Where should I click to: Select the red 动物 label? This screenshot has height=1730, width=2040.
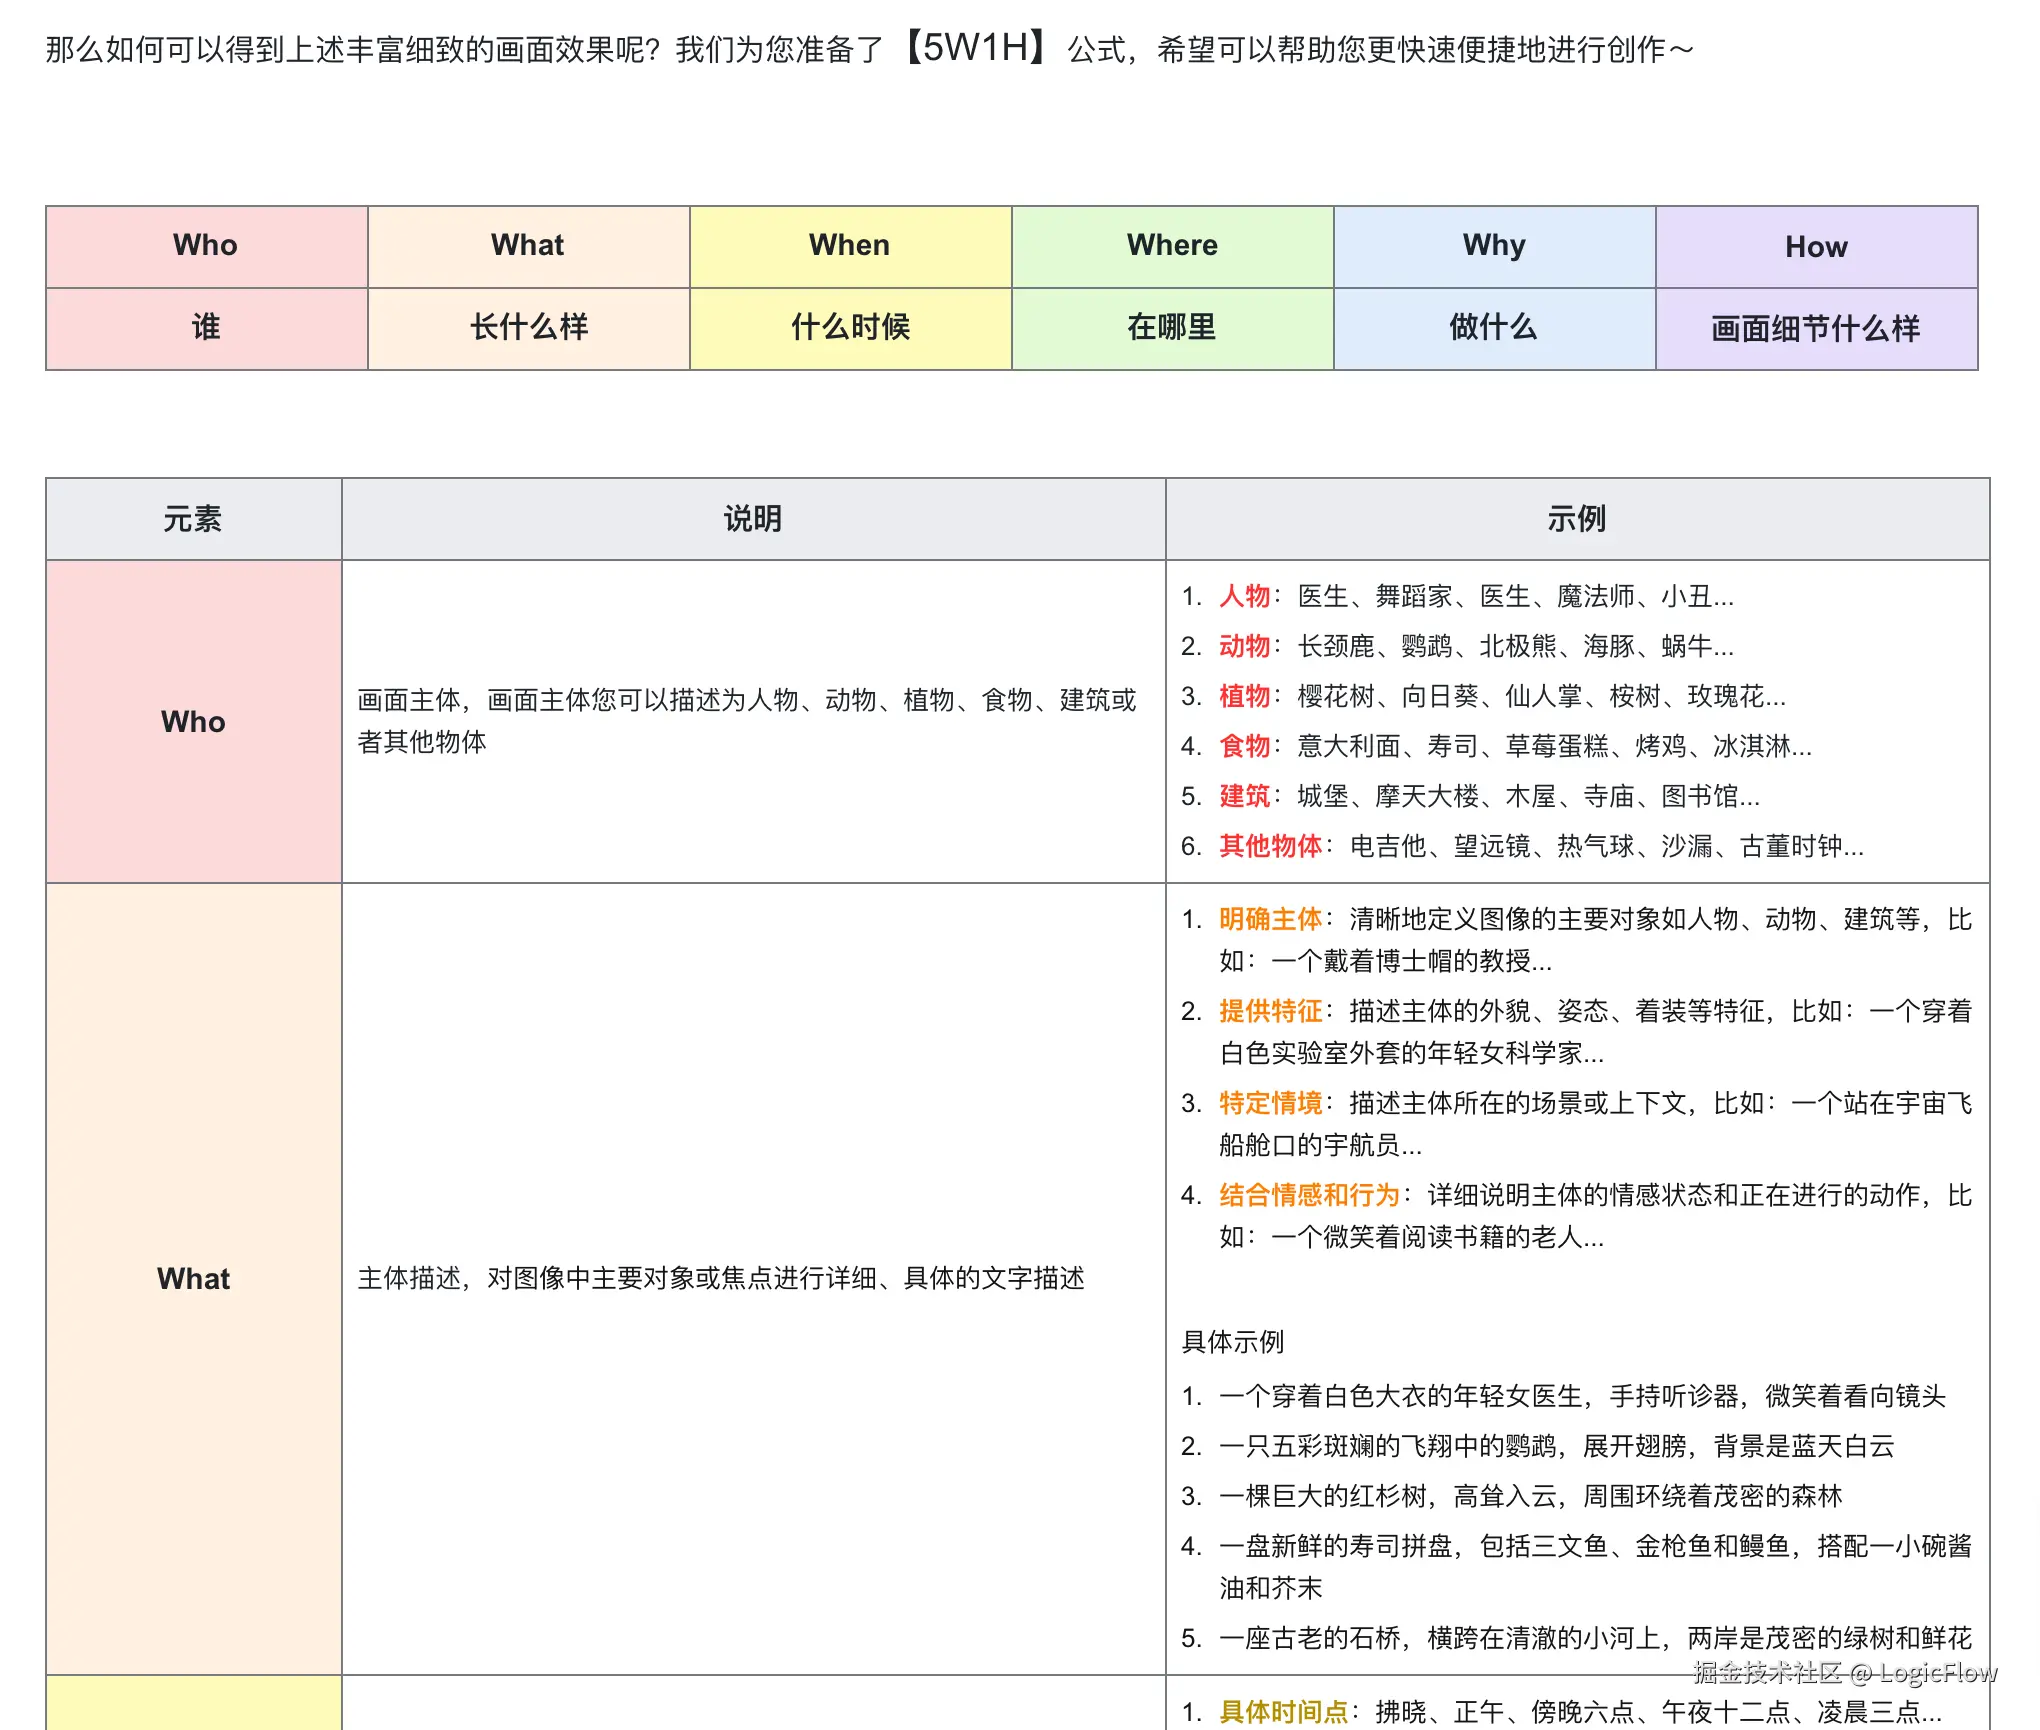click(1243, 646)
